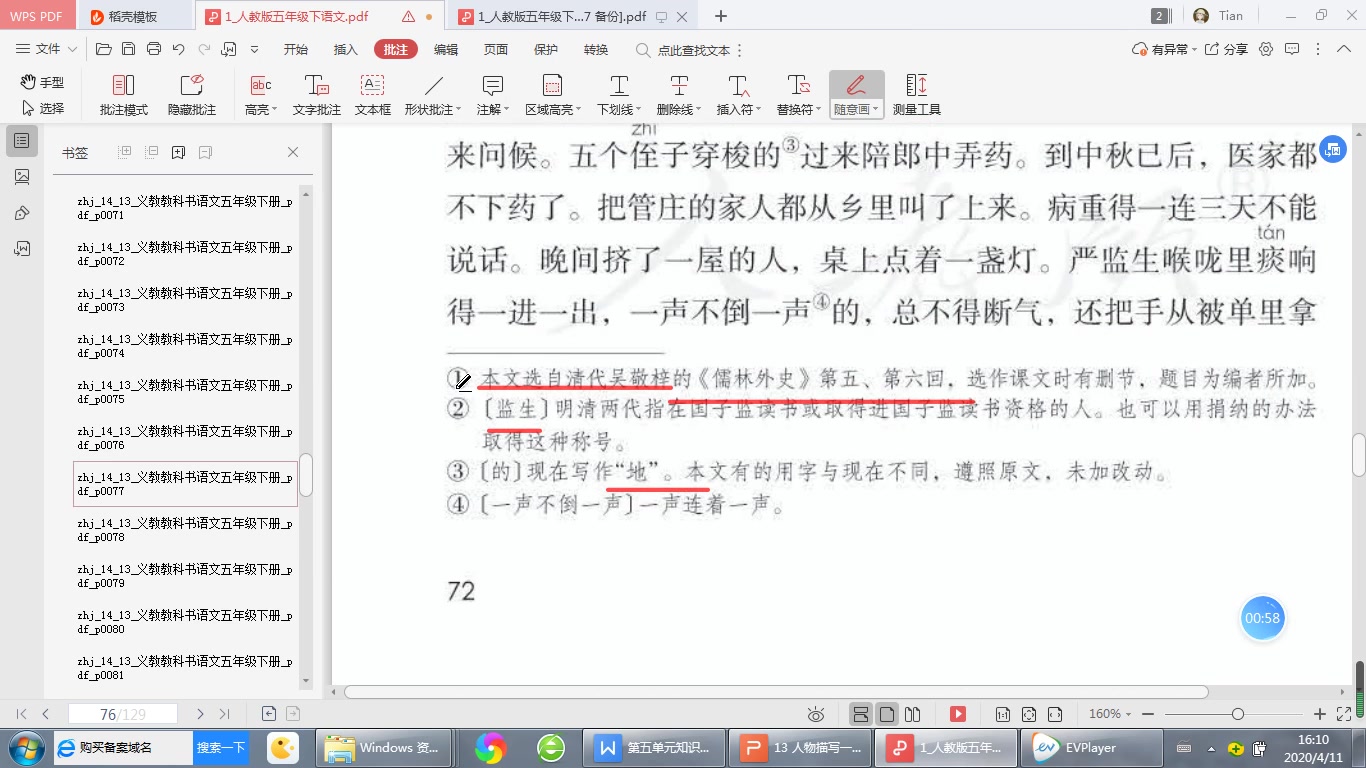Switch to the 插入 ribbon tab

pyautogui.click(x=345, y=50)
